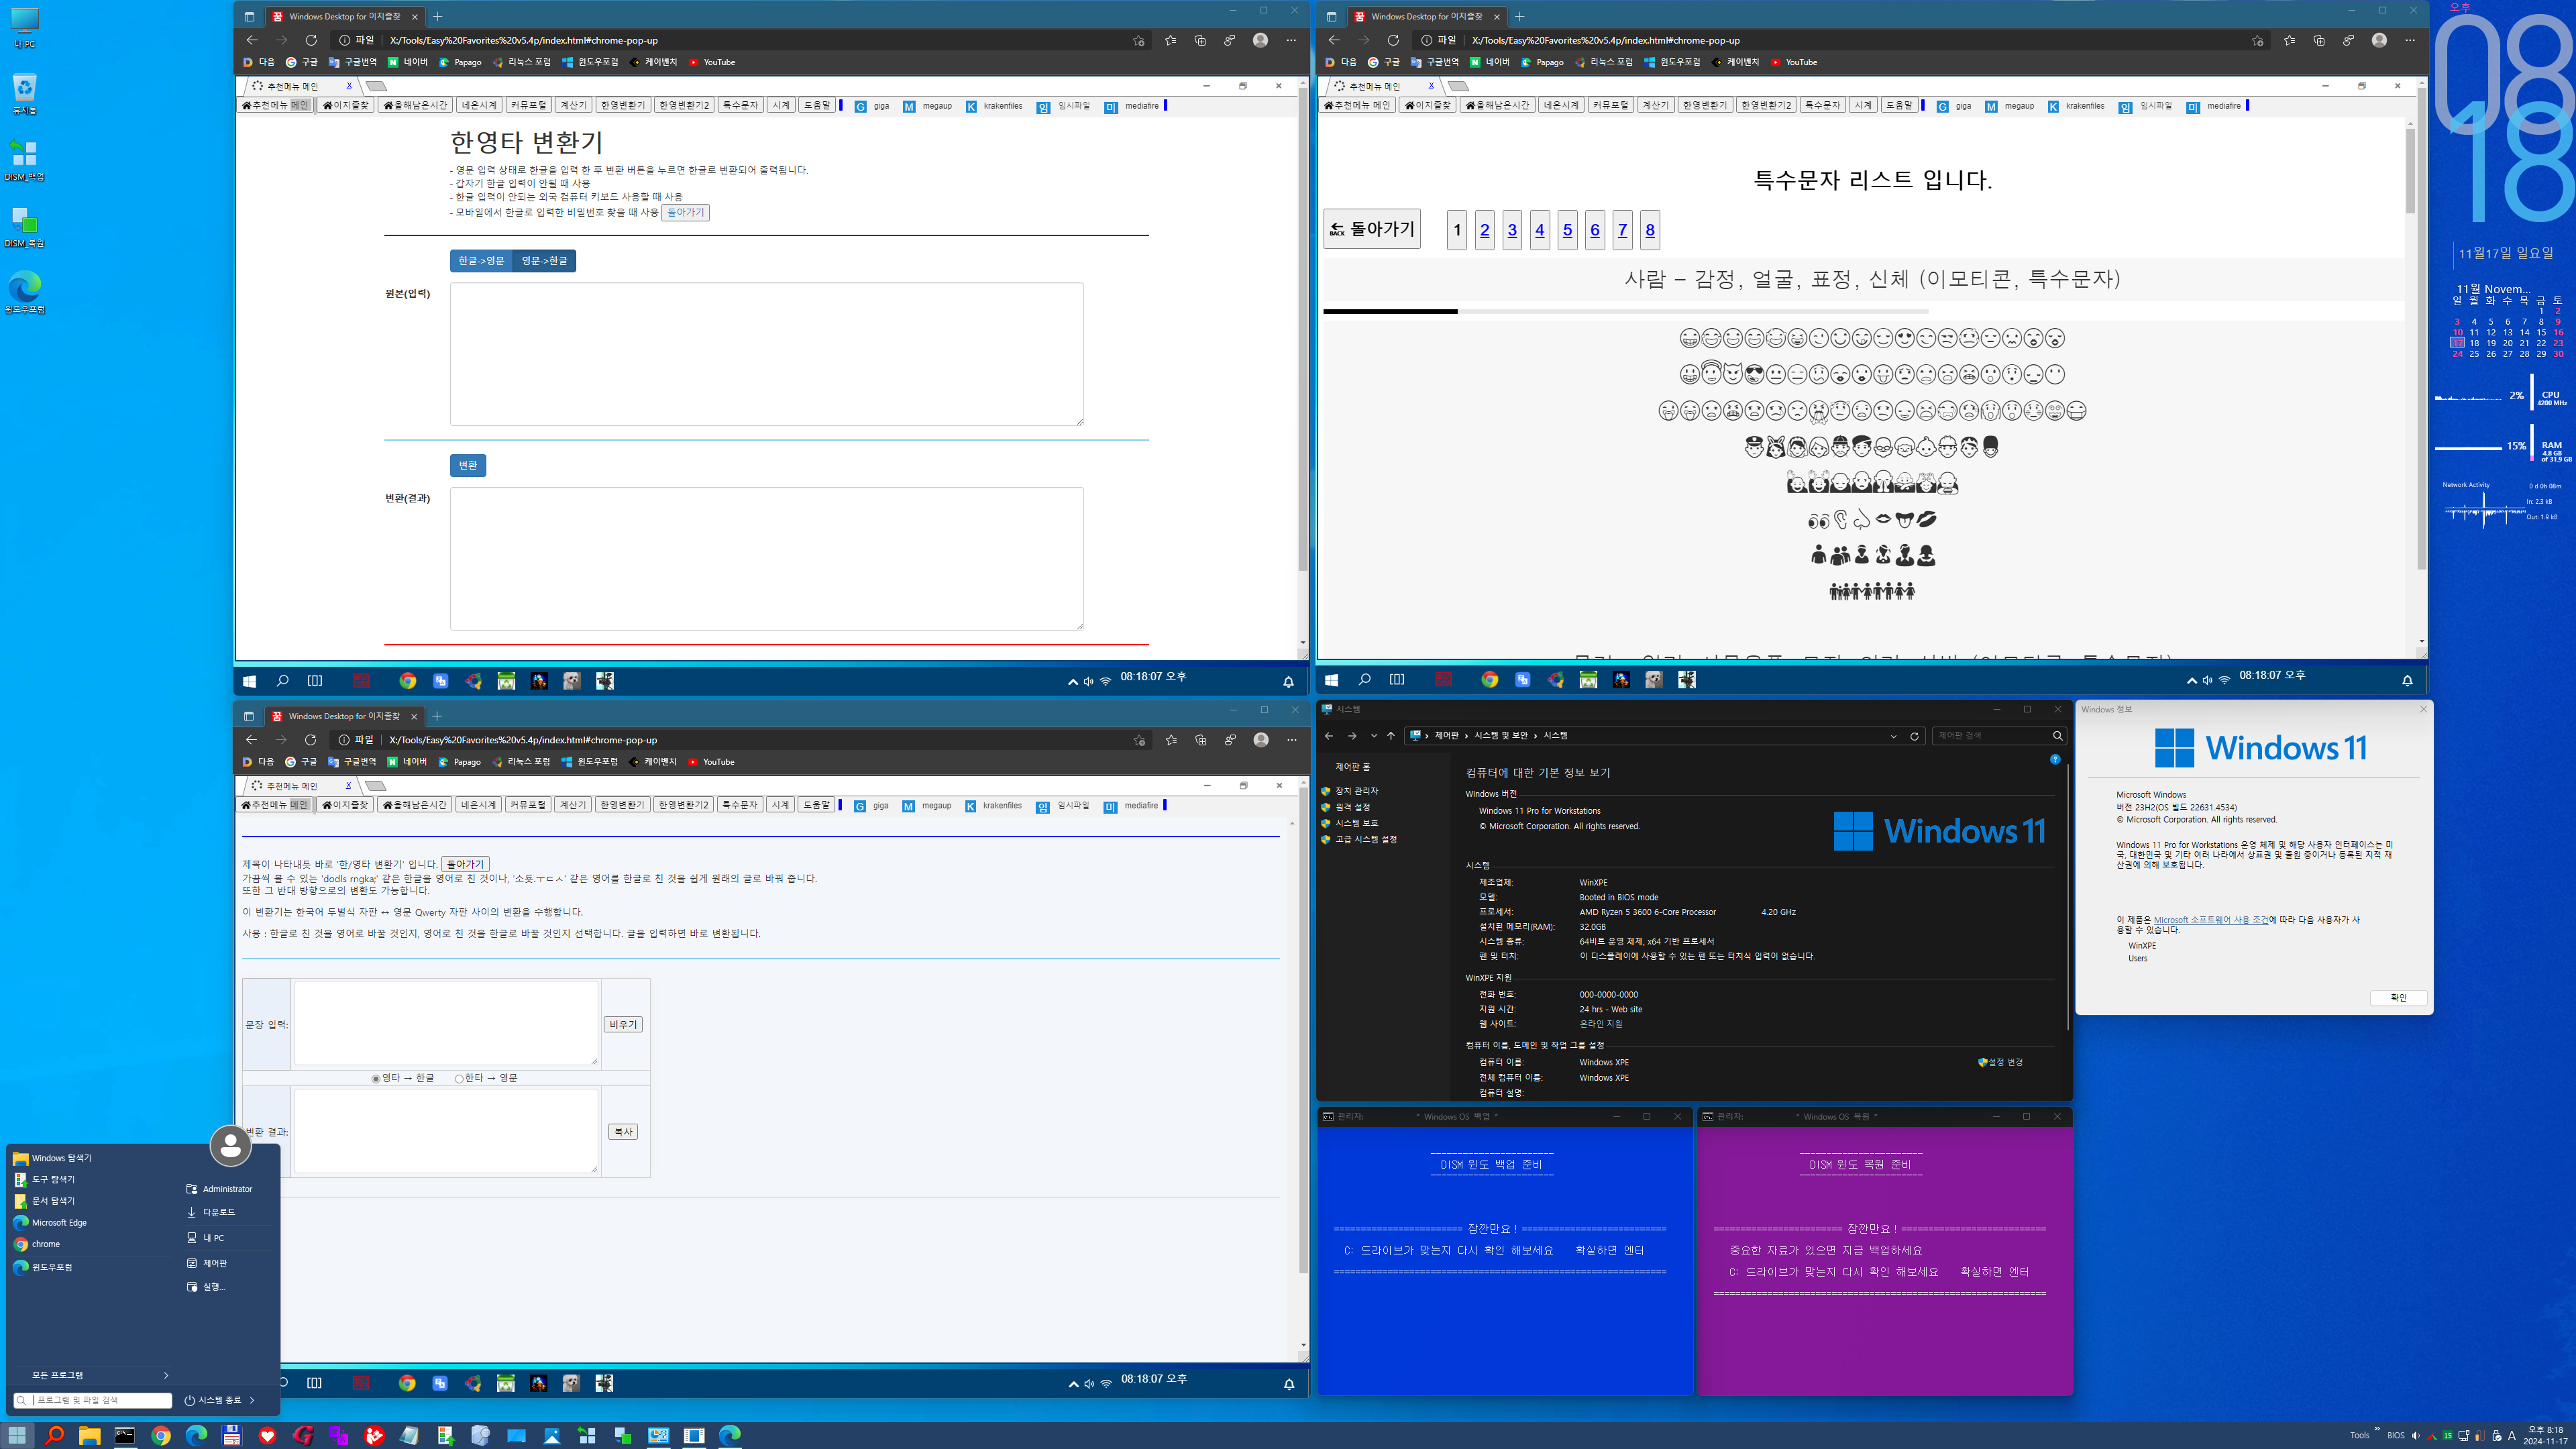Click the Windows Start button on the taskbar

point(17,1435)
